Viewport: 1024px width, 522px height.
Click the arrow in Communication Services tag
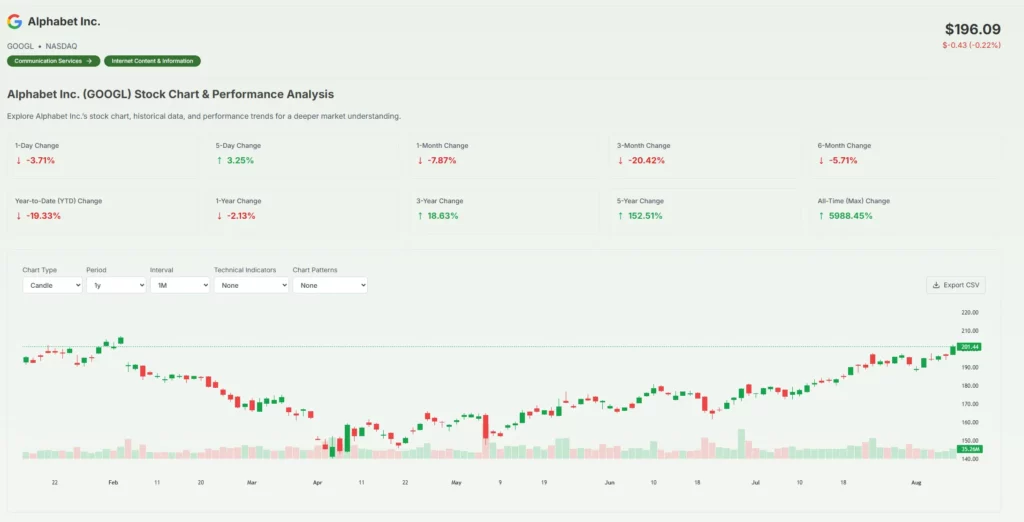point(88,61)
